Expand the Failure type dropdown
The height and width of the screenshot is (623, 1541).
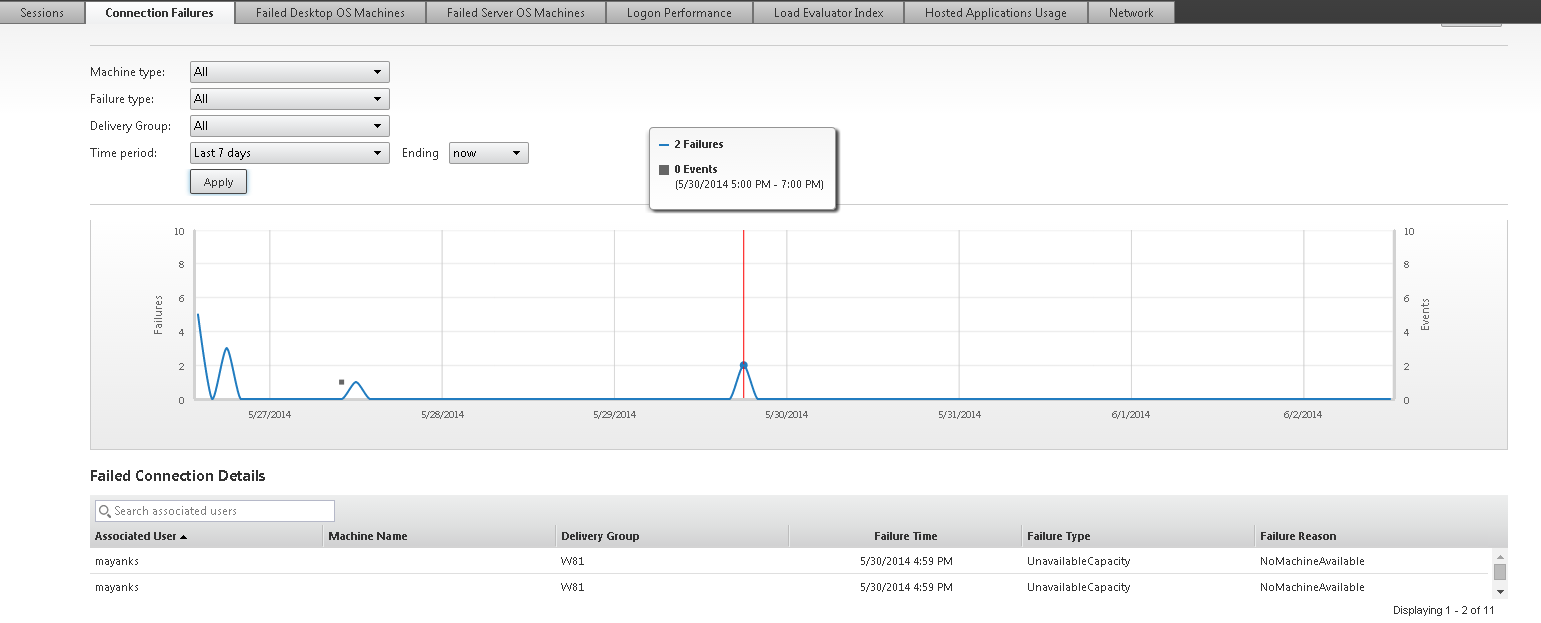[x=289, y=99]
